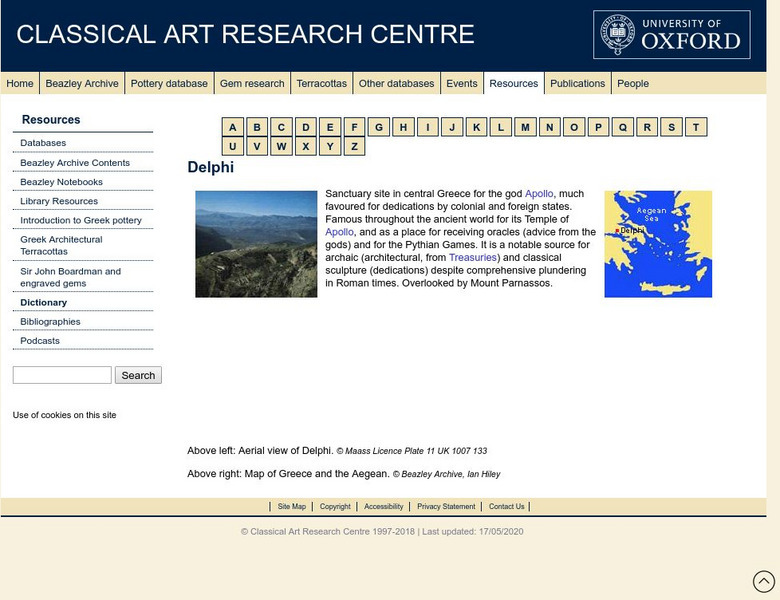
Task: Open the Beazley Archive tab
Action: pyautogui.click(x=82, y=84)
